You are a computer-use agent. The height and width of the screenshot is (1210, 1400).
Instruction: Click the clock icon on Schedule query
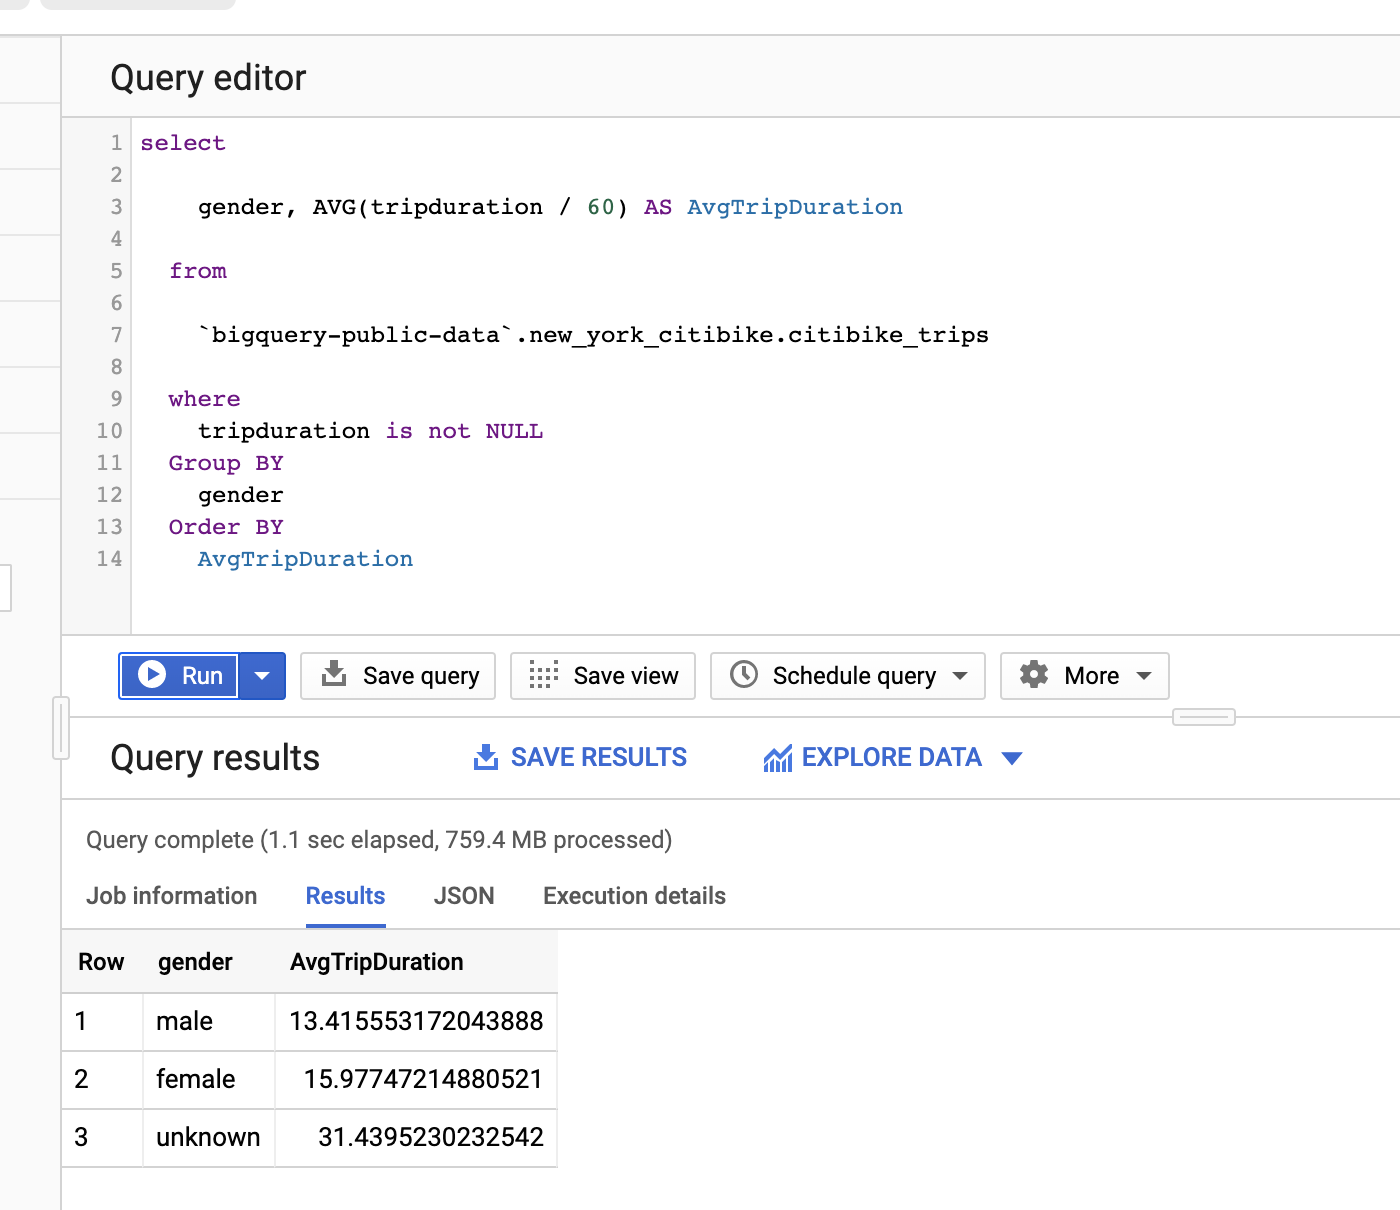click(744, 675)
